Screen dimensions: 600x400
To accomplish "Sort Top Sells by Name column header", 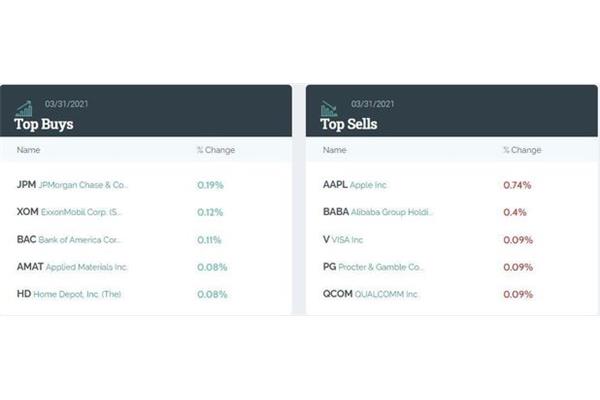I will [334, 150].
